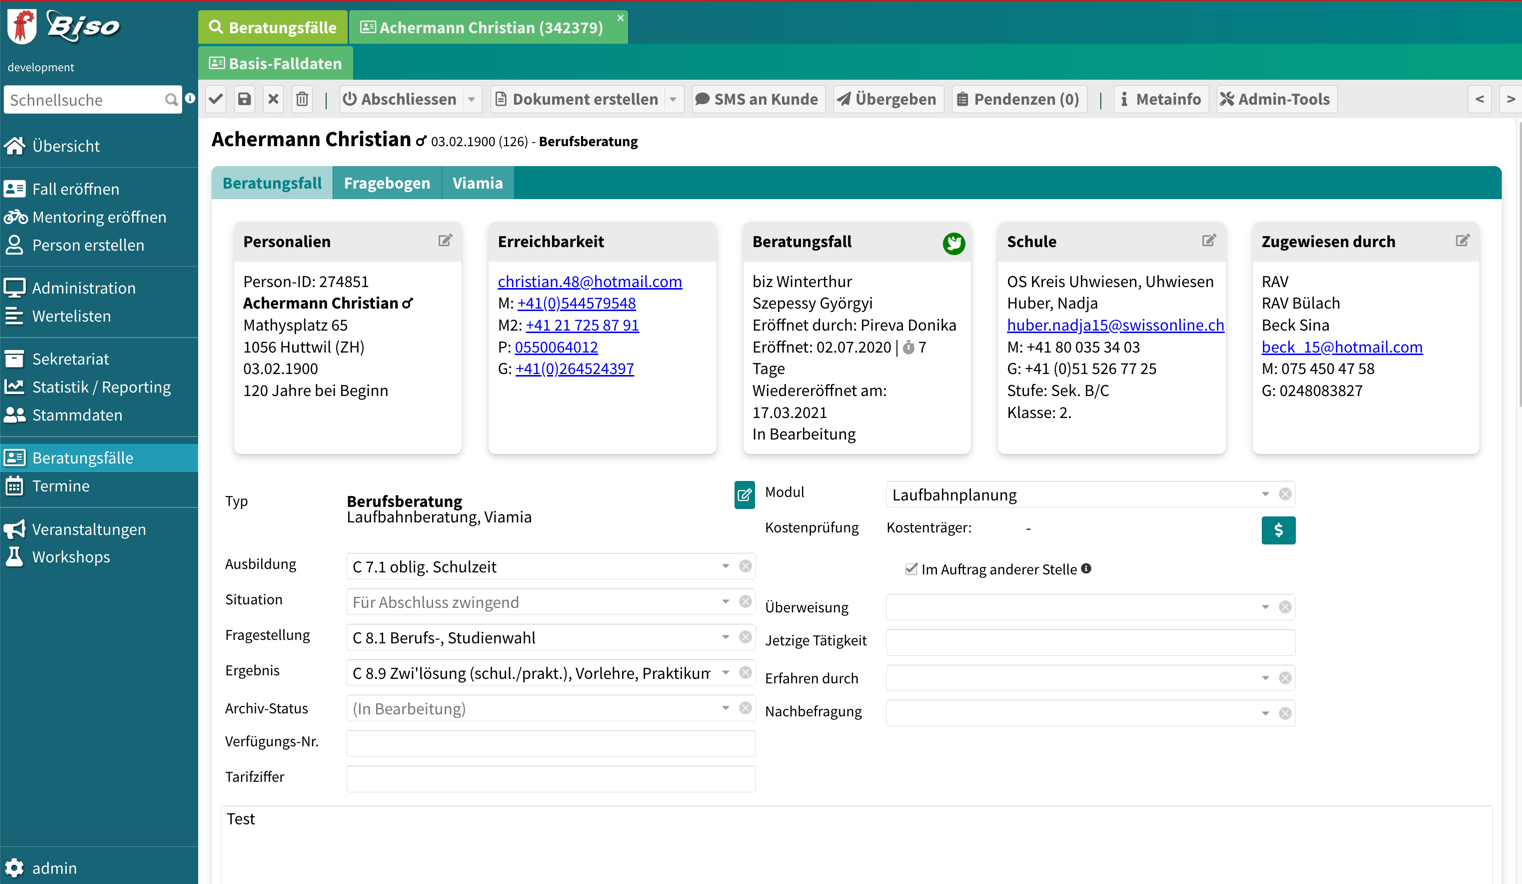Screen dimensions: 1522x884
Task: Open the Erfahren durch dropdown
Action: pos(1265,678)
